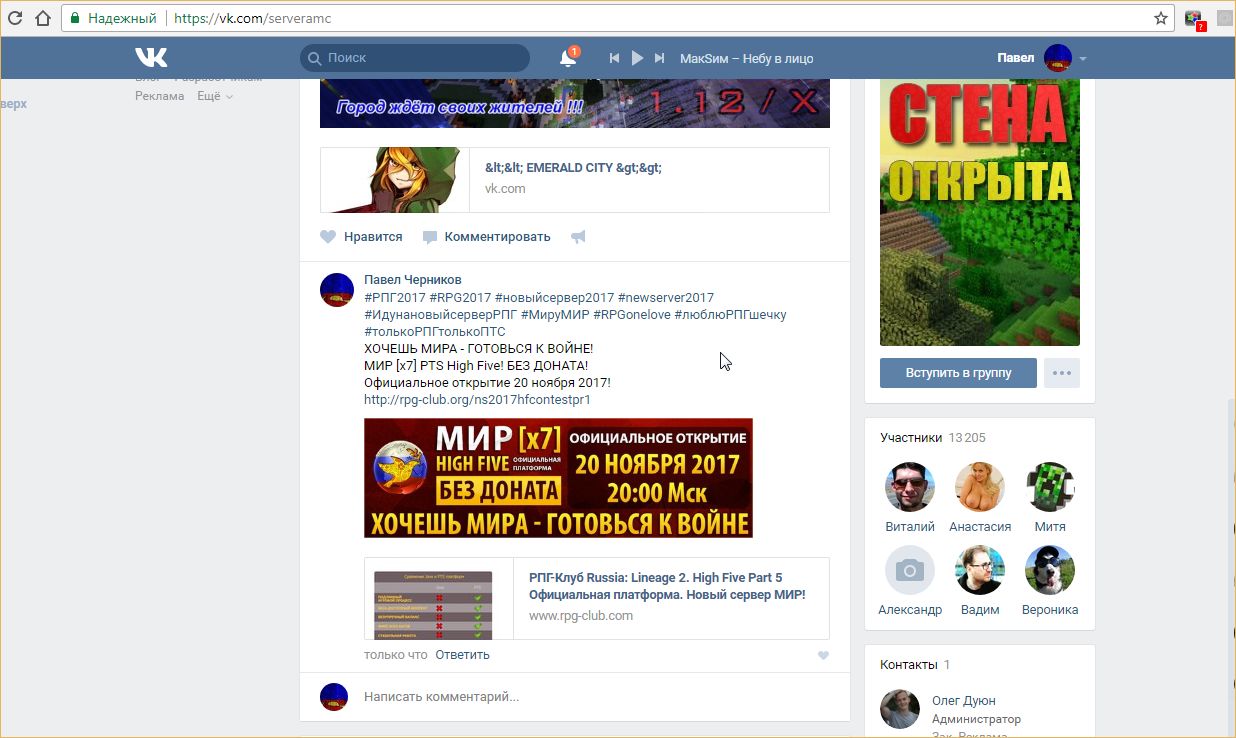Click Ответить to reply to comment
This screenshot has width=1236, height=738.
(x=462, y=655)
